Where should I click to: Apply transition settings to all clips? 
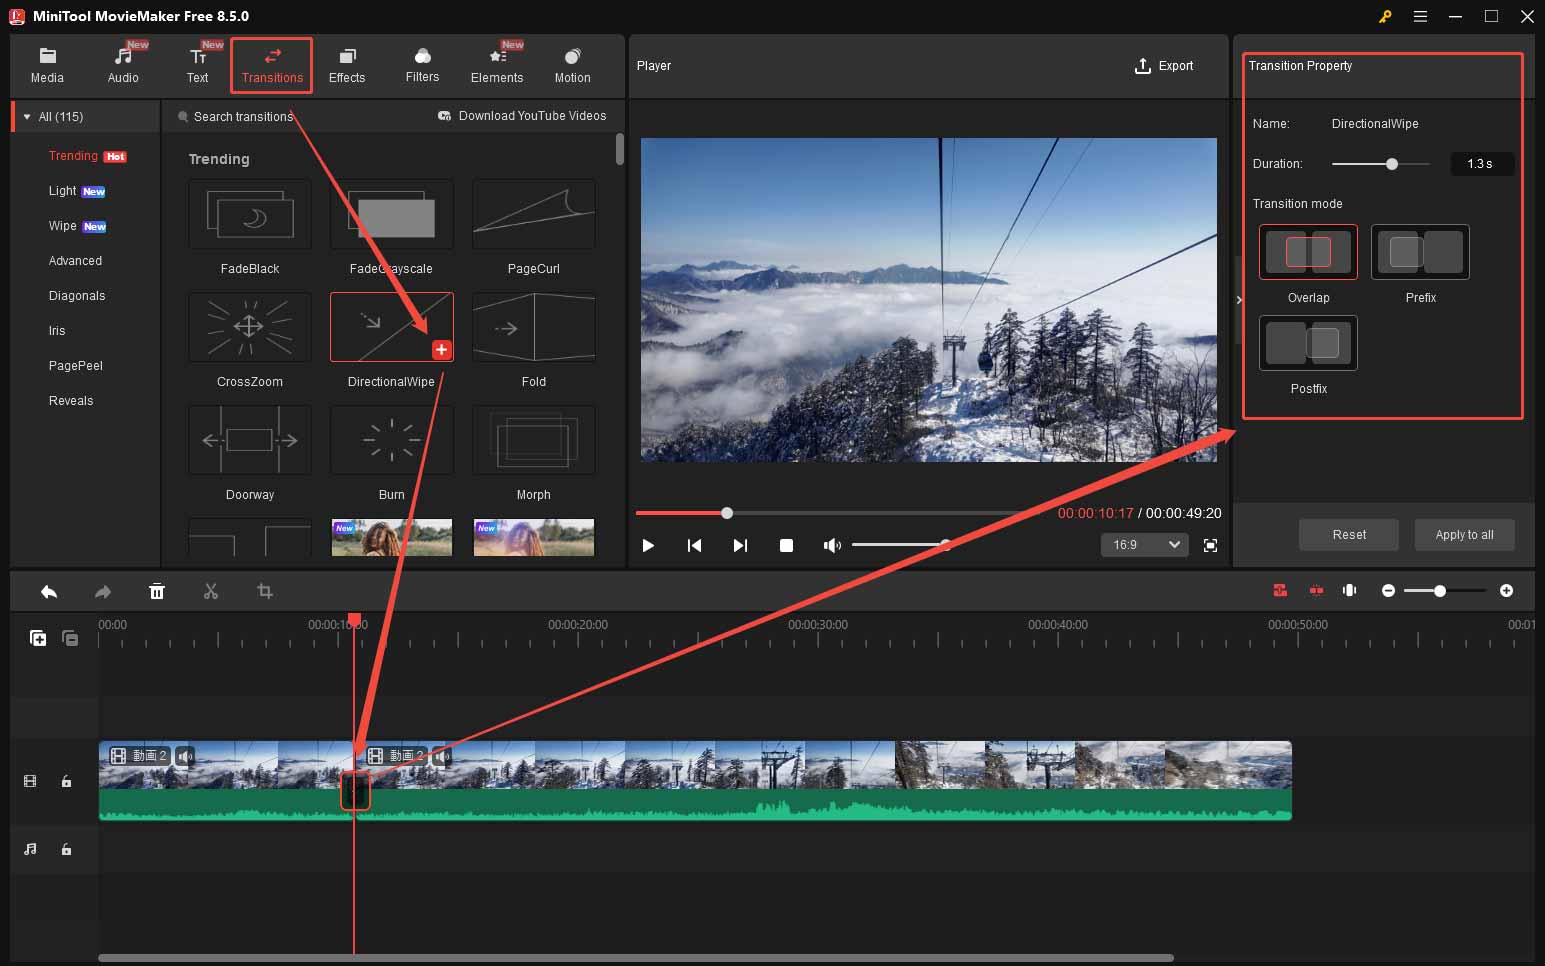1464,534
